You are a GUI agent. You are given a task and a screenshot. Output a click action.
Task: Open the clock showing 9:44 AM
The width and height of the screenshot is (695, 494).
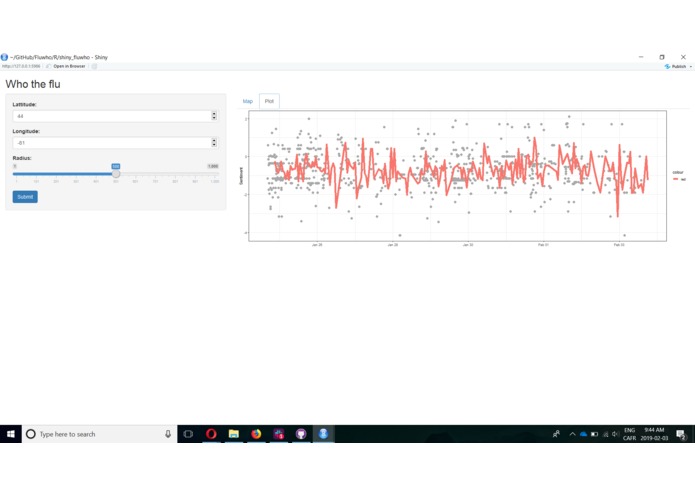(654, 430)
